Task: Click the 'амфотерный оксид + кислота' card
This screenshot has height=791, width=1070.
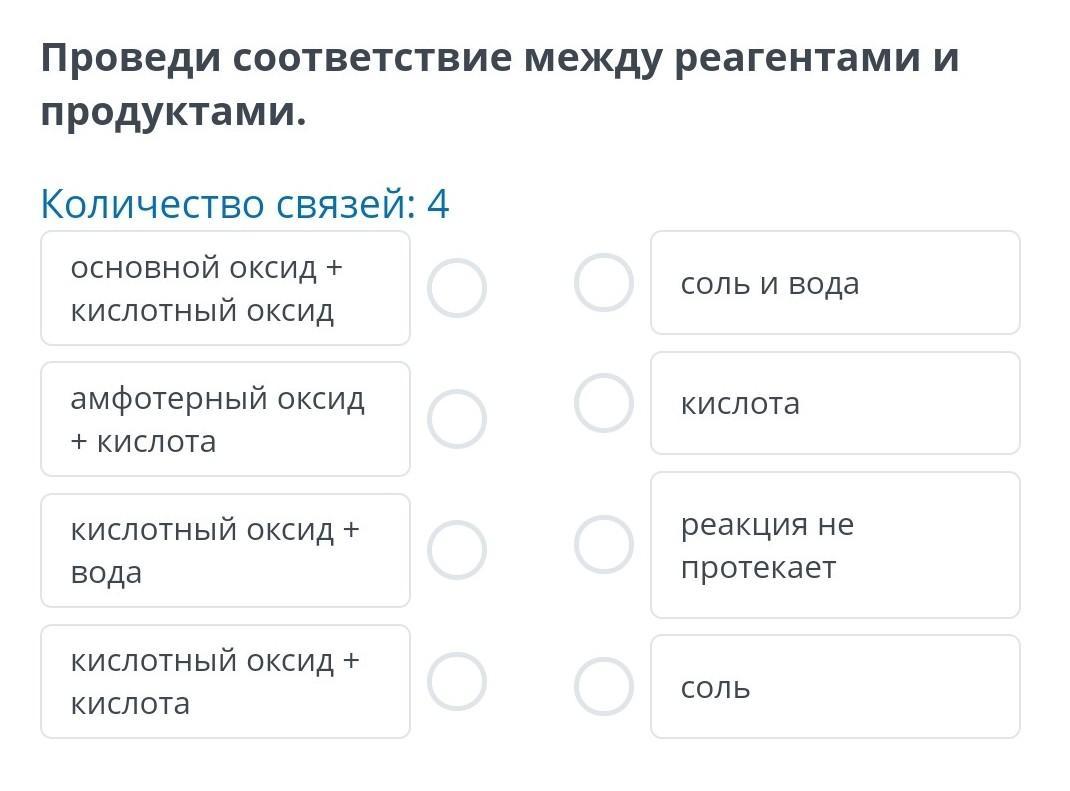Action: tap(225, 419)
